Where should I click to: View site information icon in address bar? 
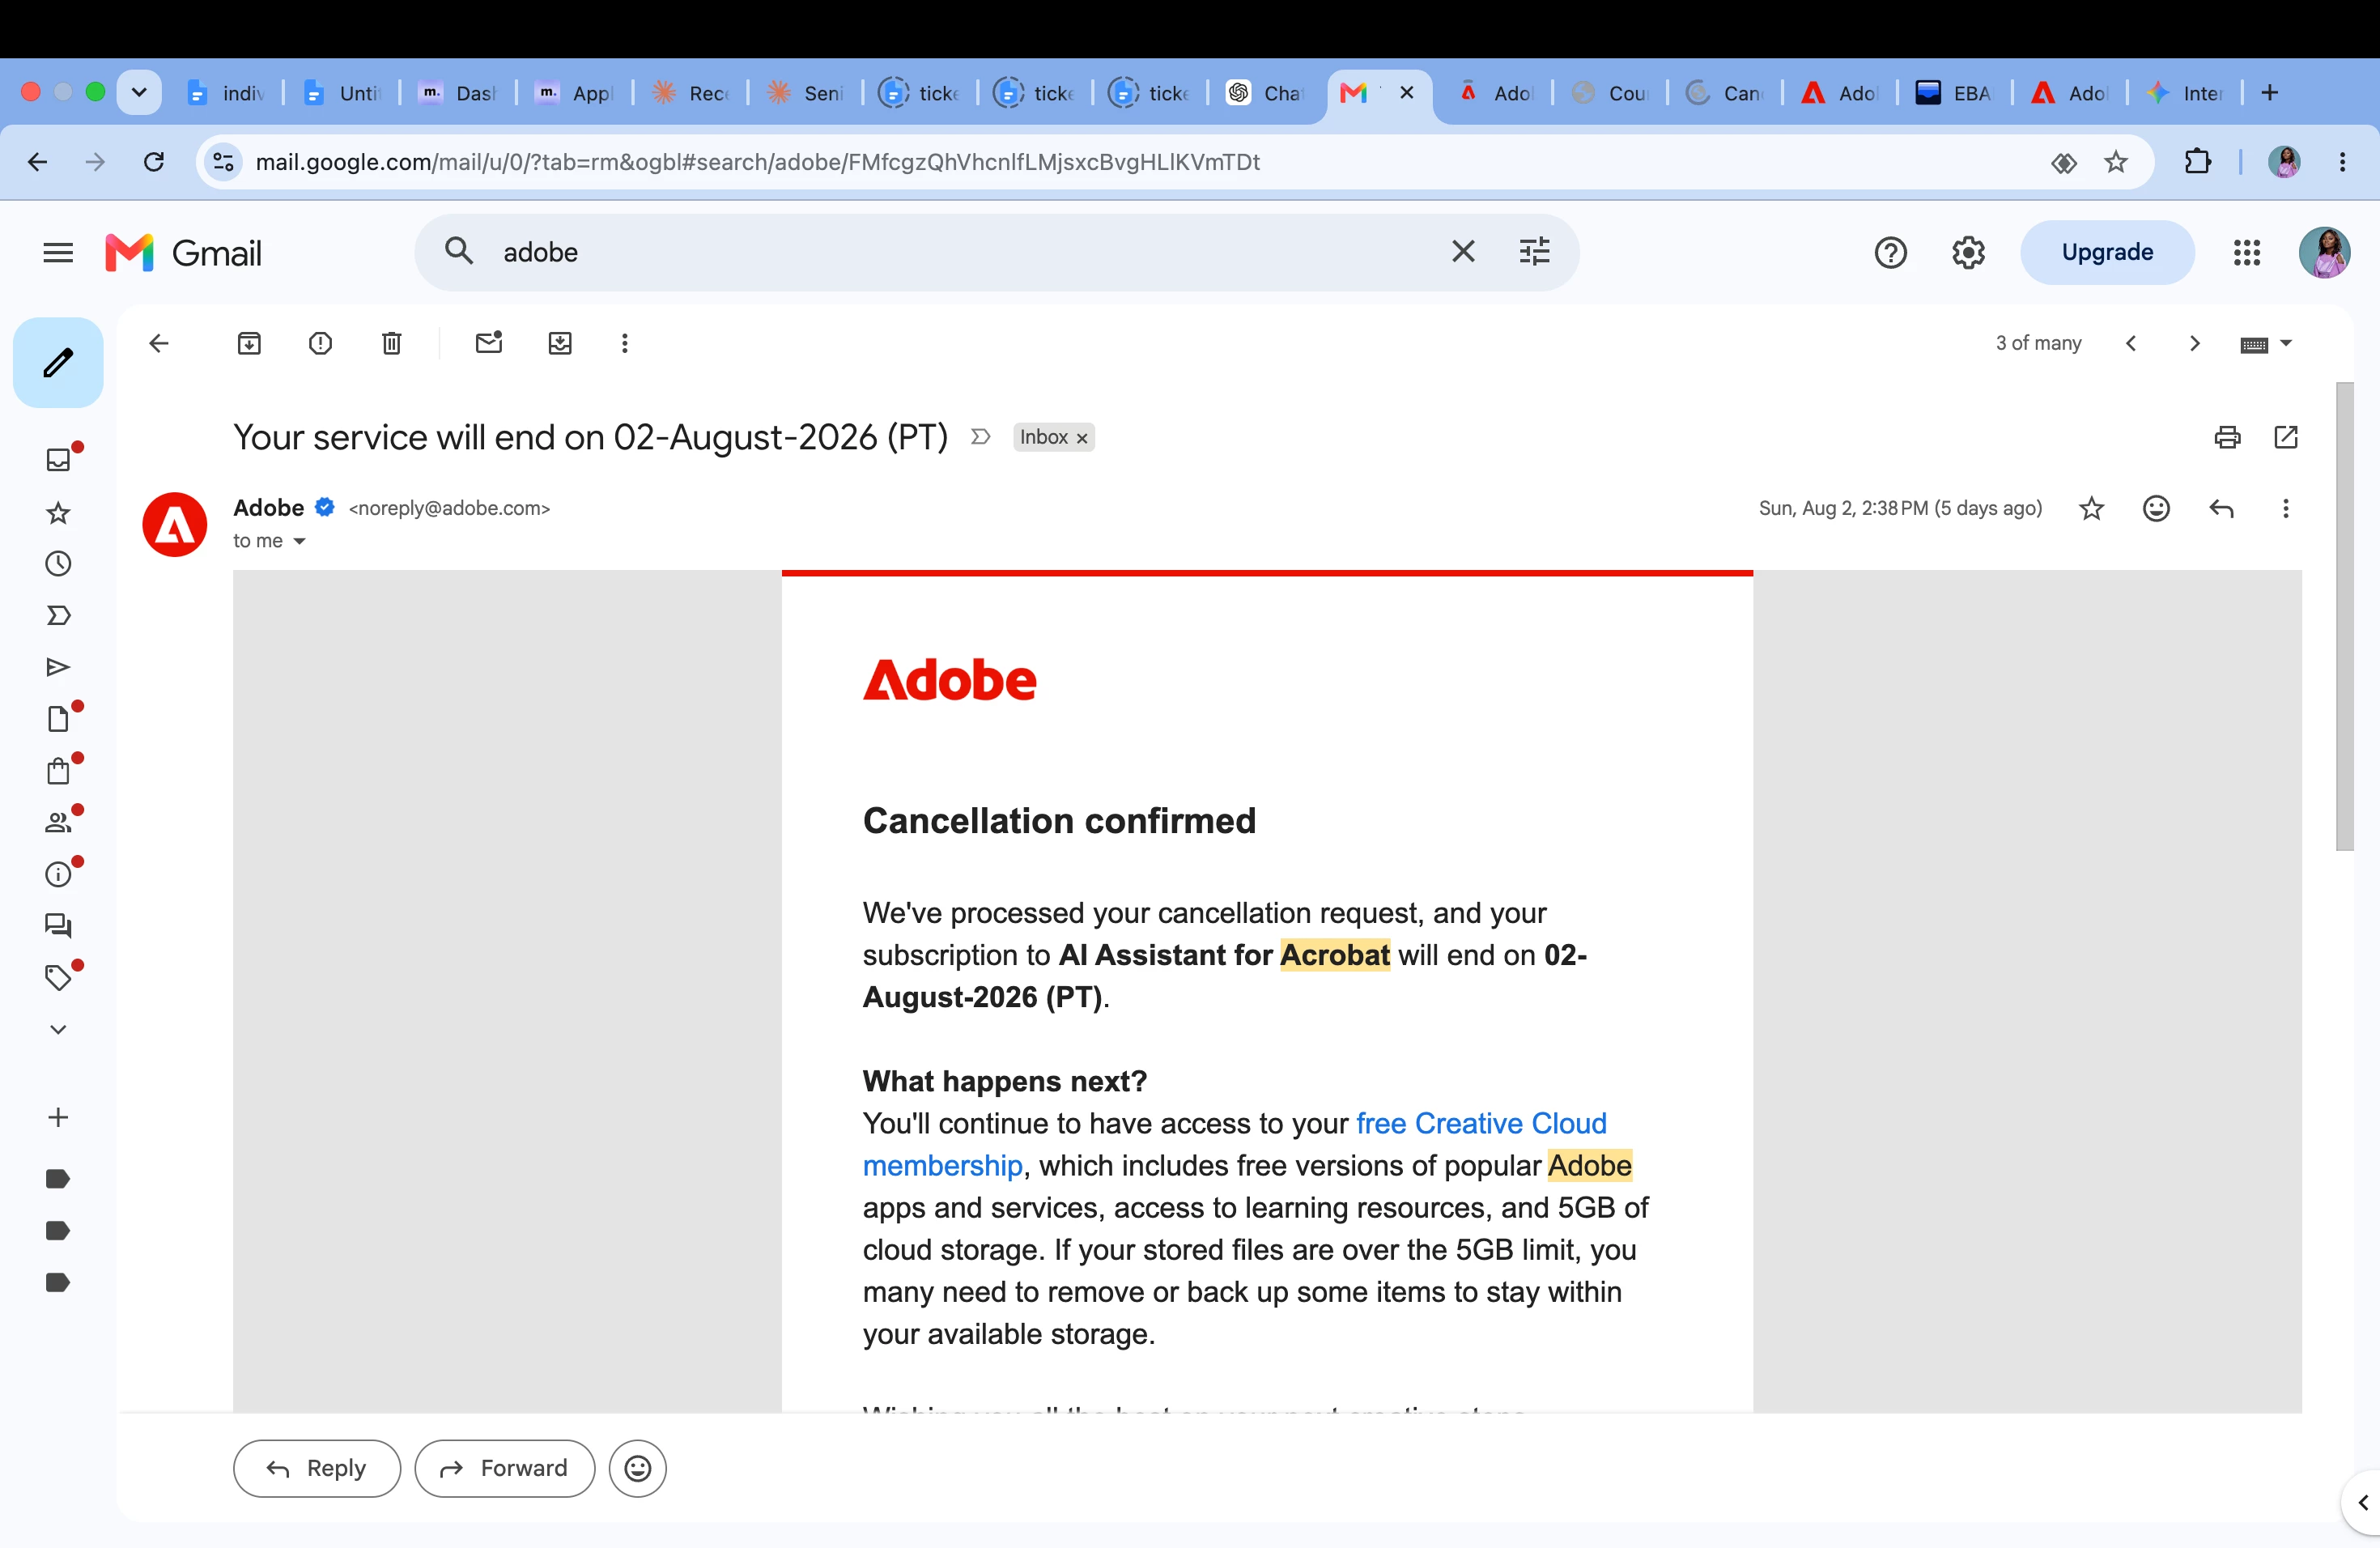coord(224,162)
